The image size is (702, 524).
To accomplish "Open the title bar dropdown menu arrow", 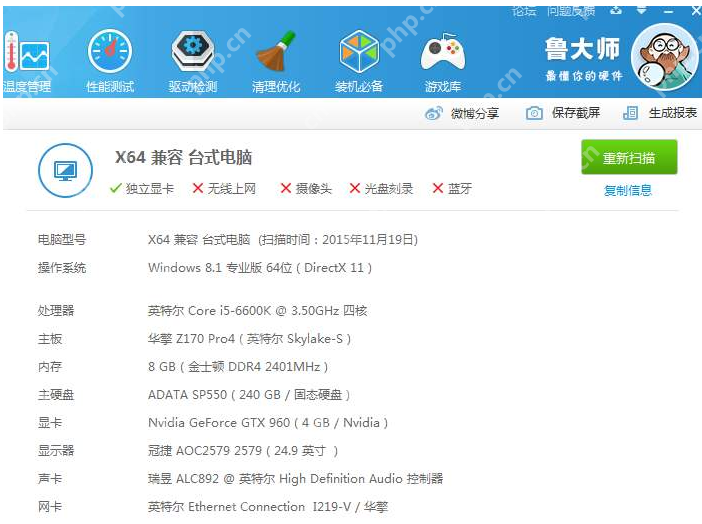I will 642,10.
